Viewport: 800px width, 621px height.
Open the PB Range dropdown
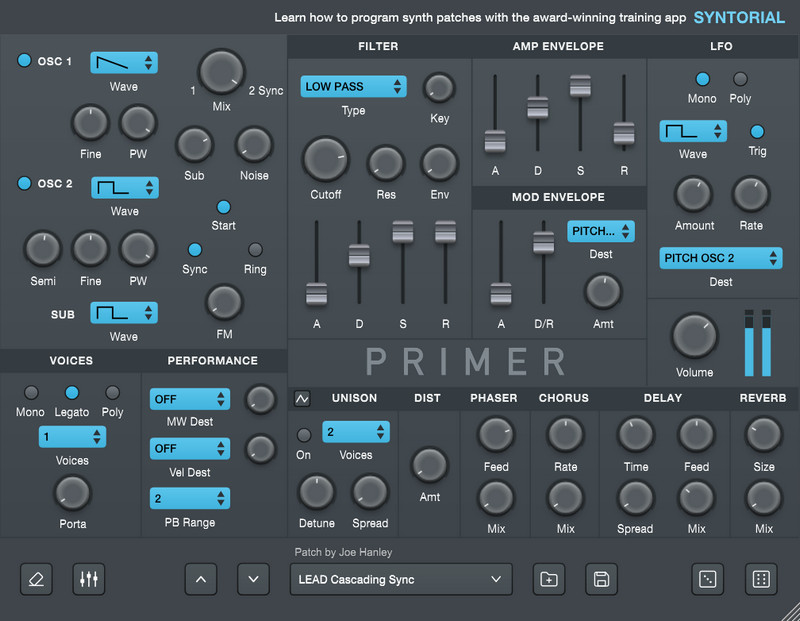pos(190,499)
